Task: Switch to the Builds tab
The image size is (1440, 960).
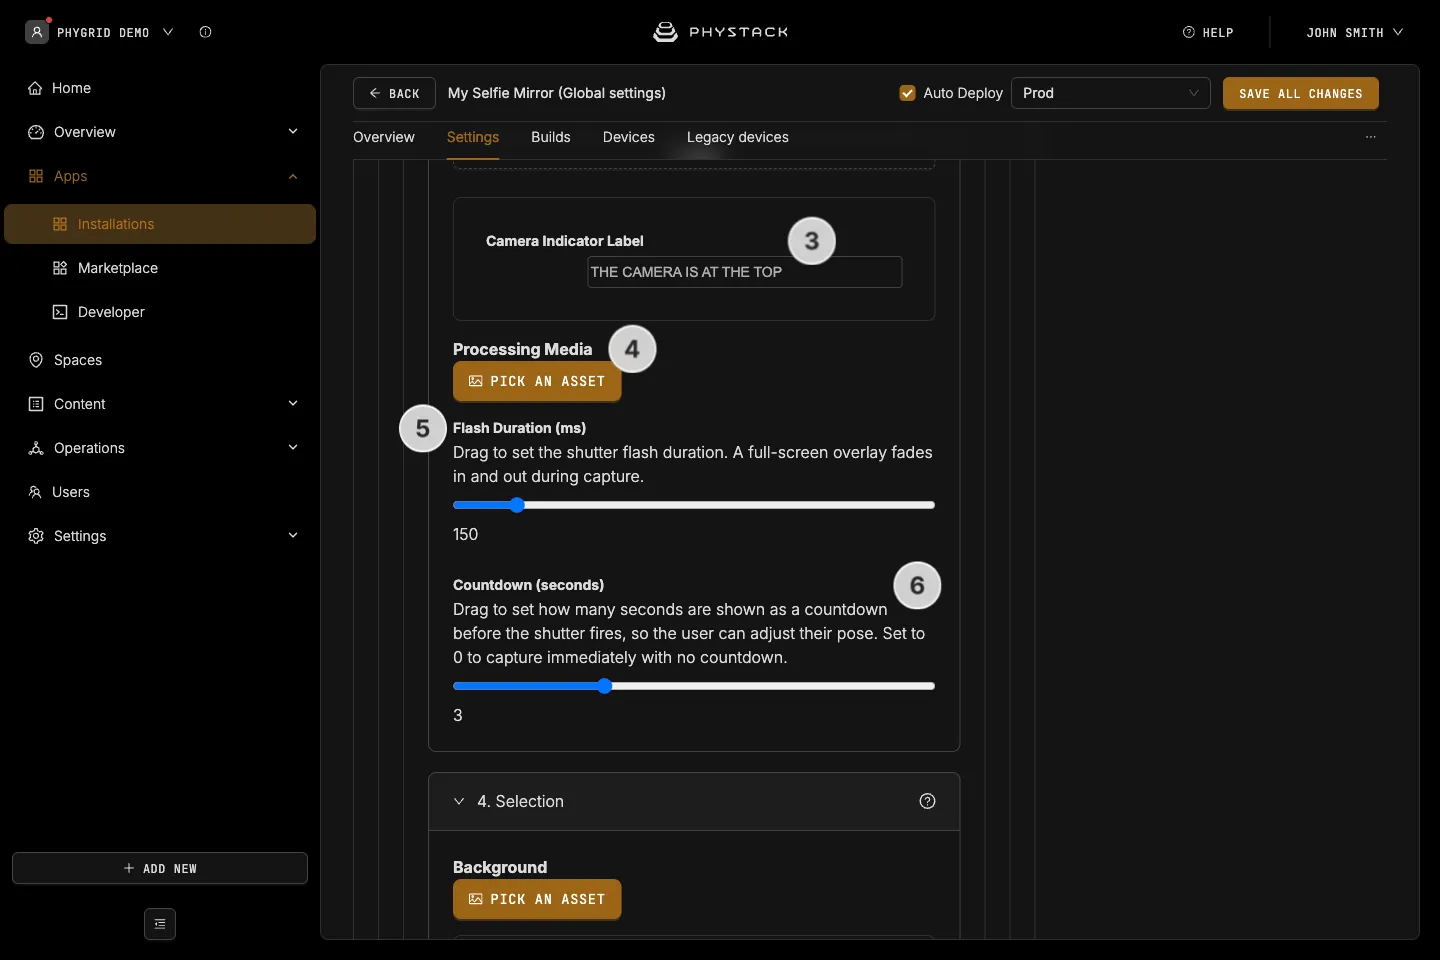Action: (x=551, y=137)
